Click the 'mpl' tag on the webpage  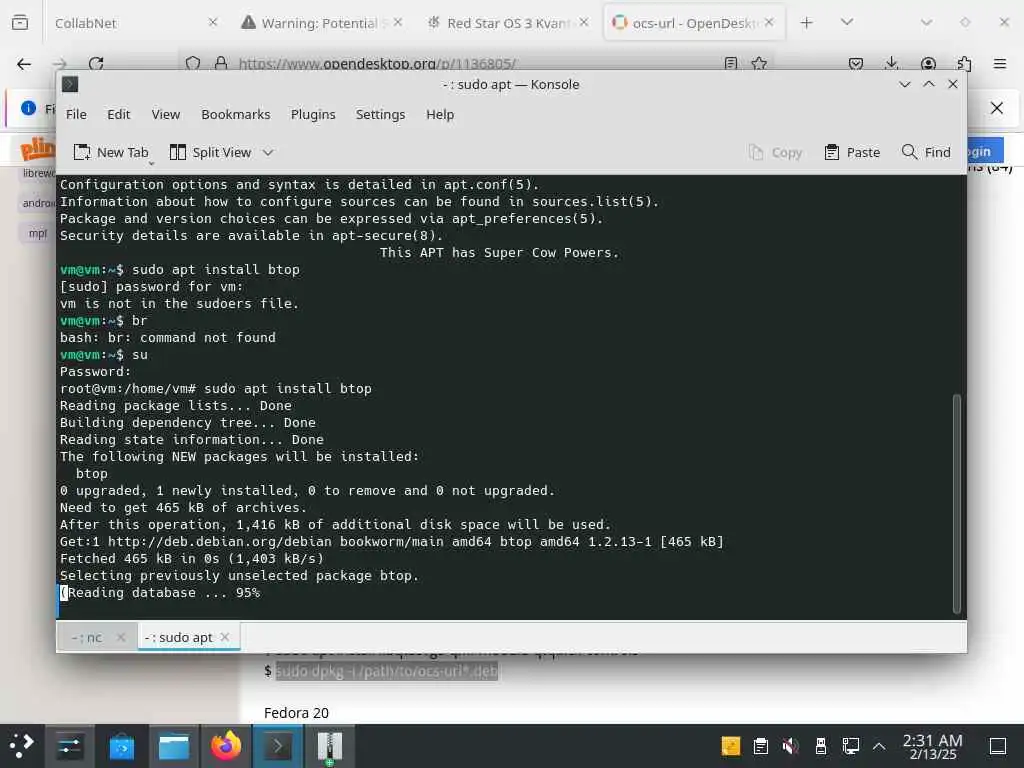click(x=38, y=233)
